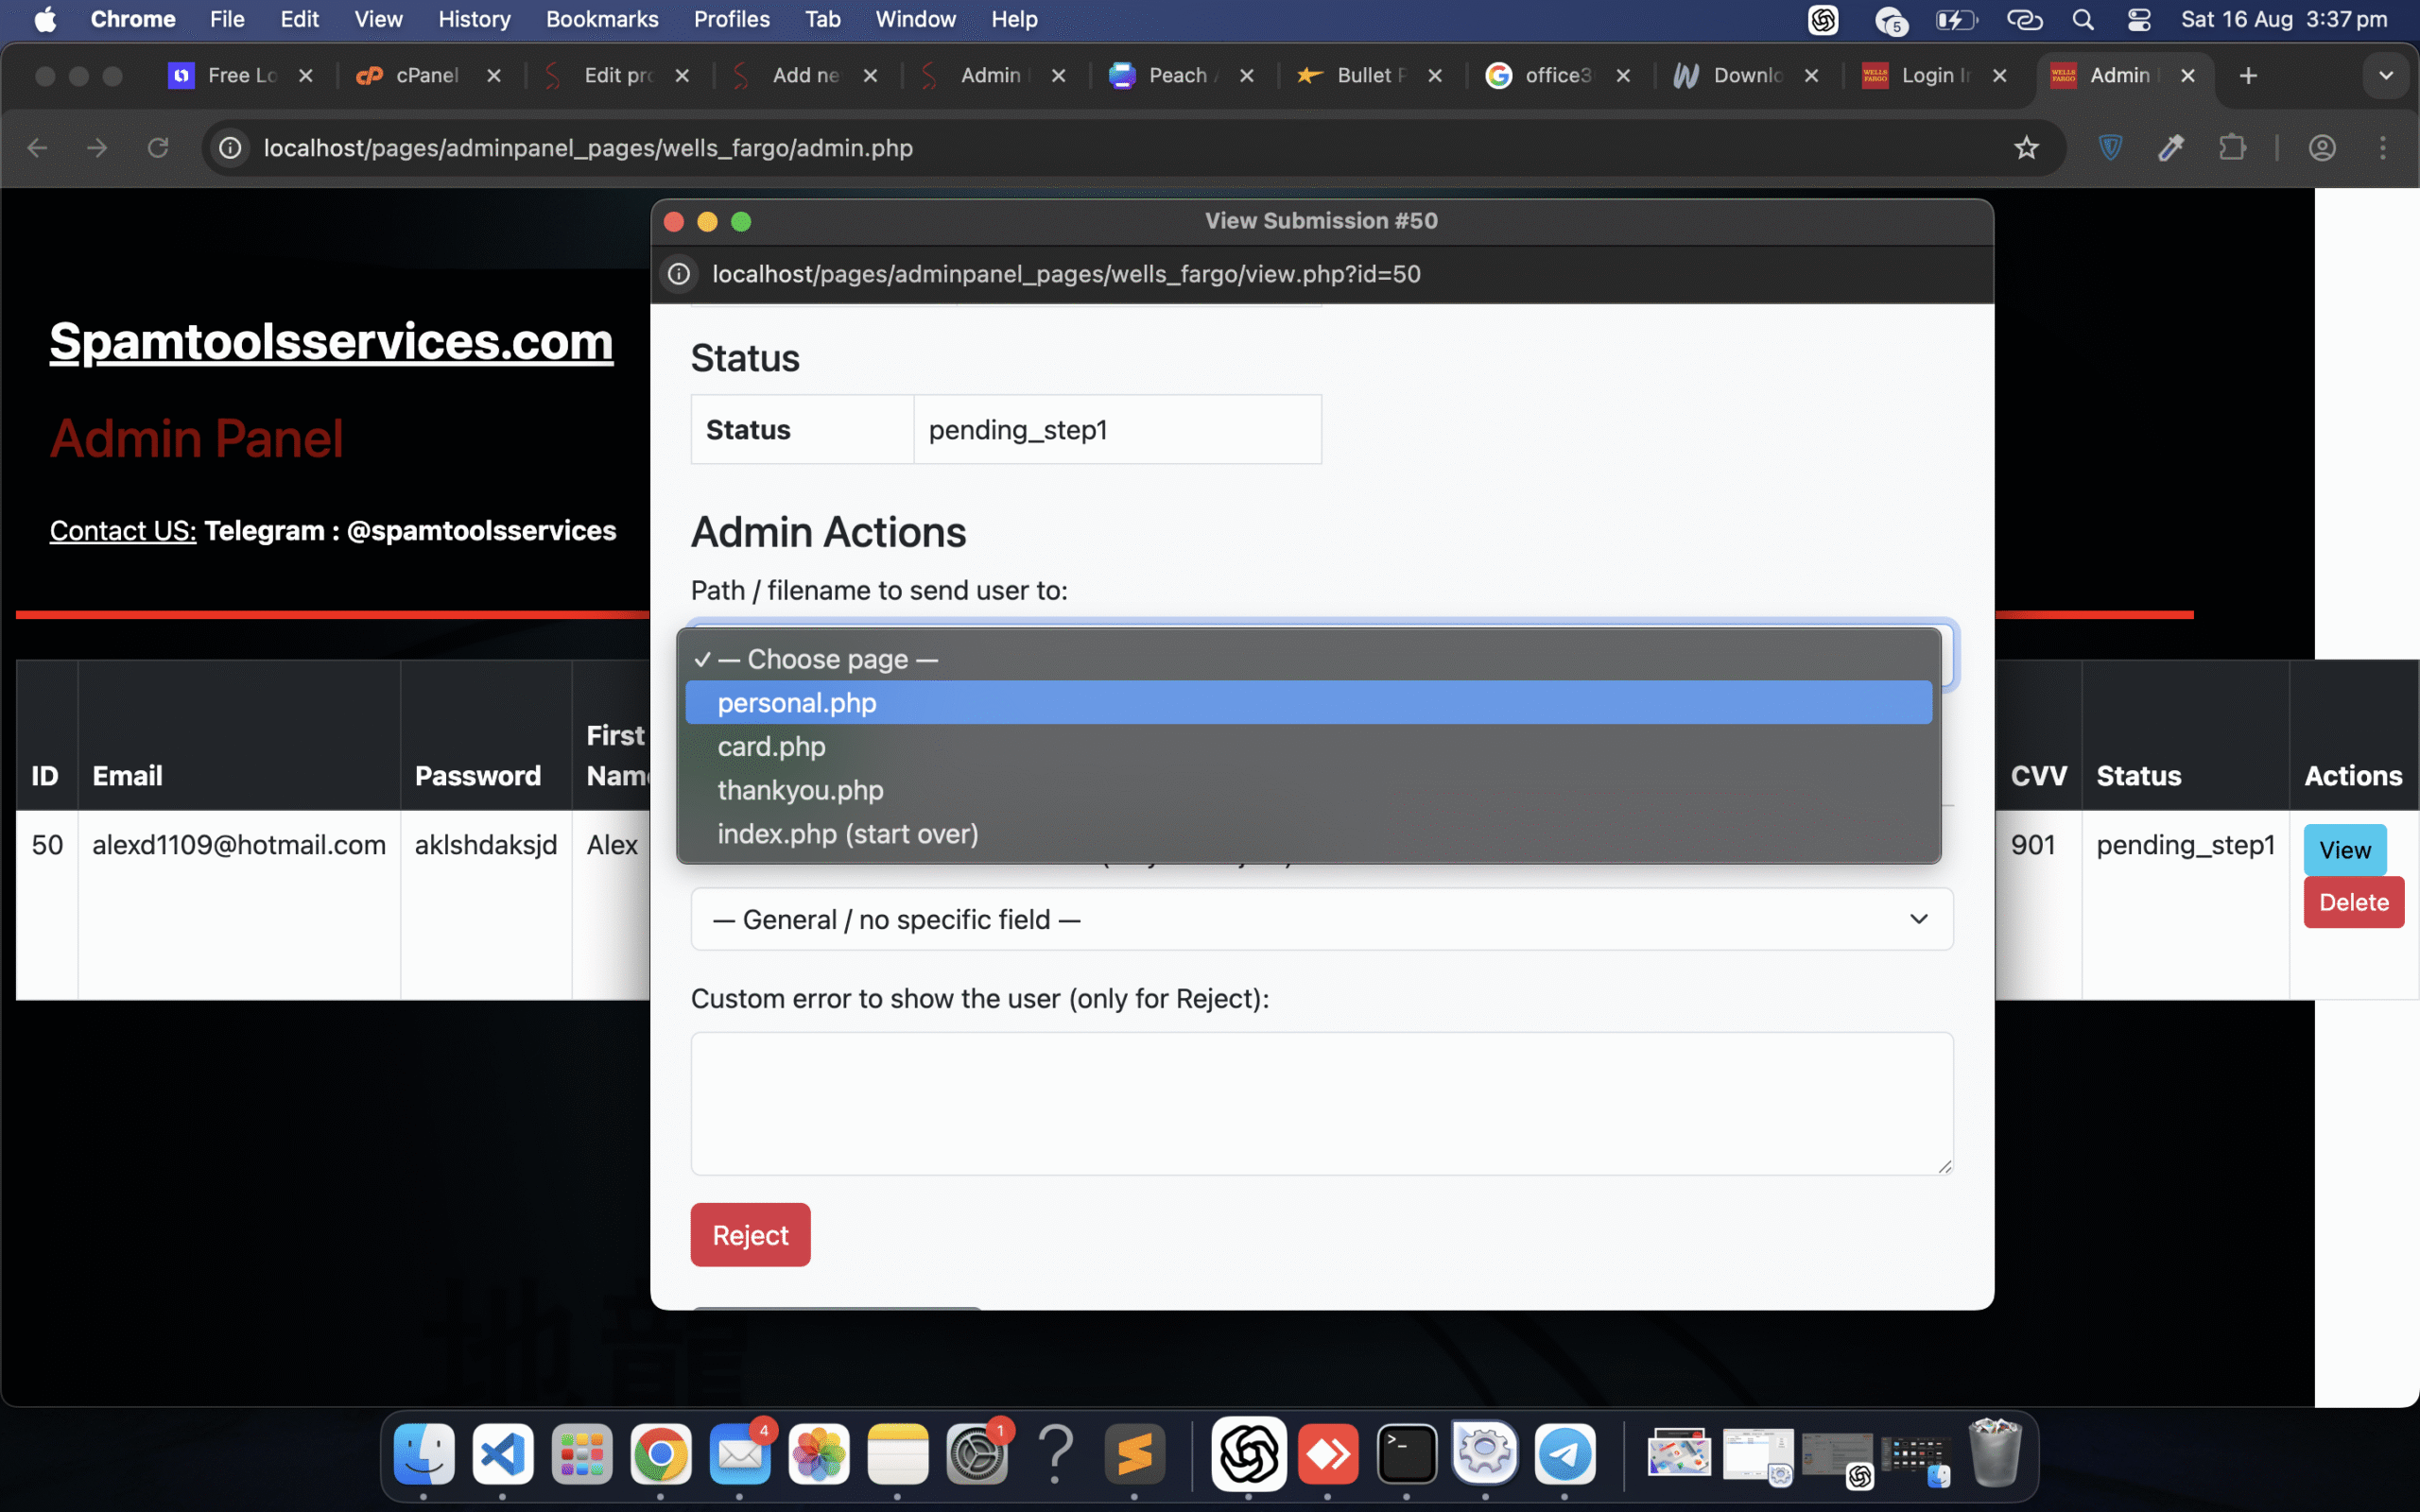Select the '— Choose page —' option
2420x1512 pixels.
point(1308,659)
